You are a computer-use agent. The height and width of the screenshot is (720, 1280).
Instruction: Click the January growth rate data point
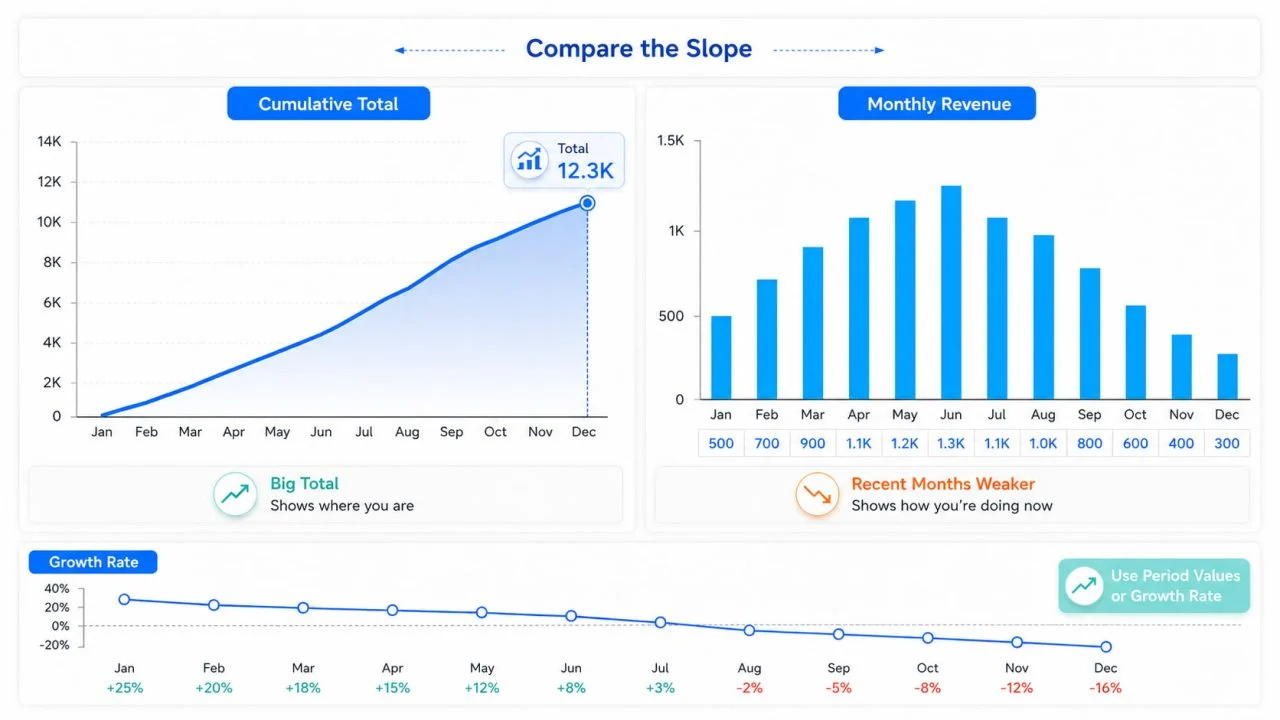[124, 599]
